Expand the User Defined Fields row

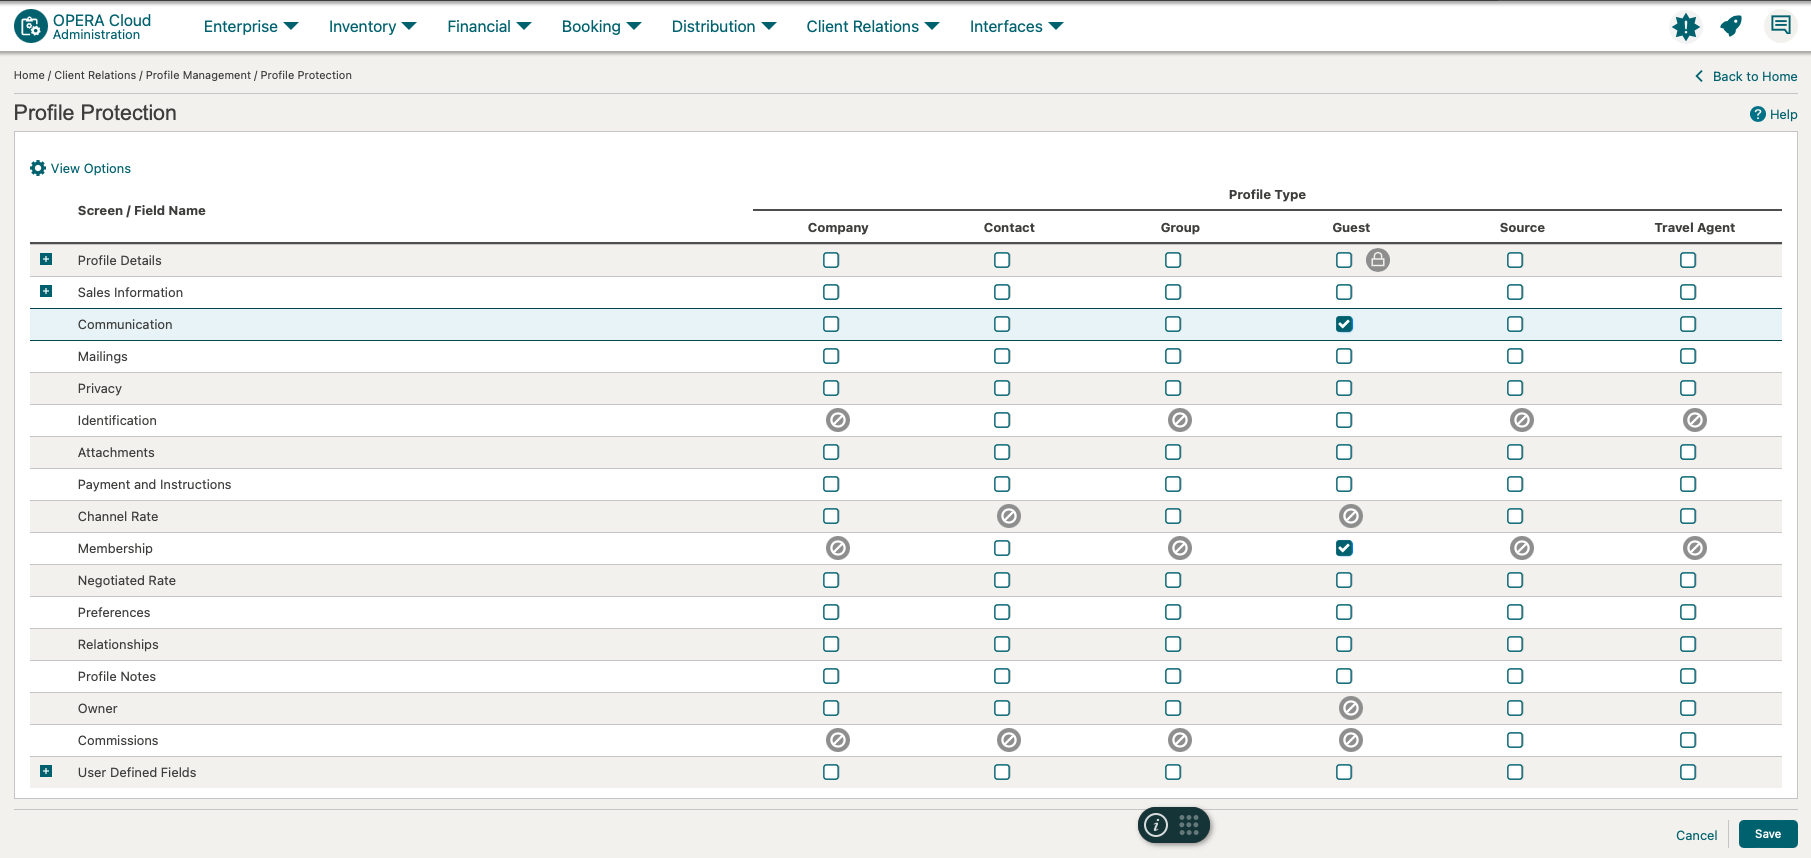tap(46, 771)
